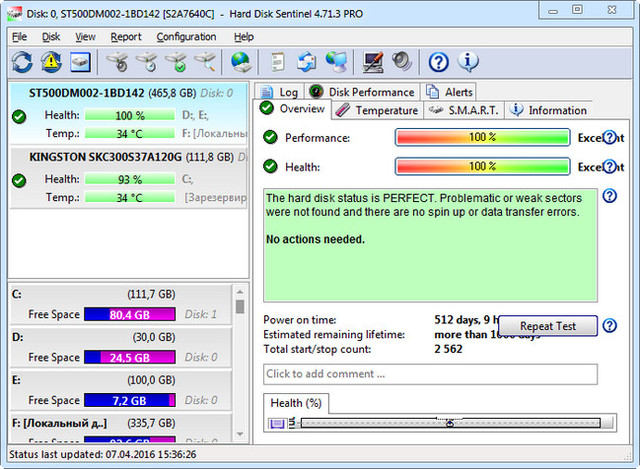
Task: Click the yellow warning triangle toolbar icon
Action: (51, 62)
